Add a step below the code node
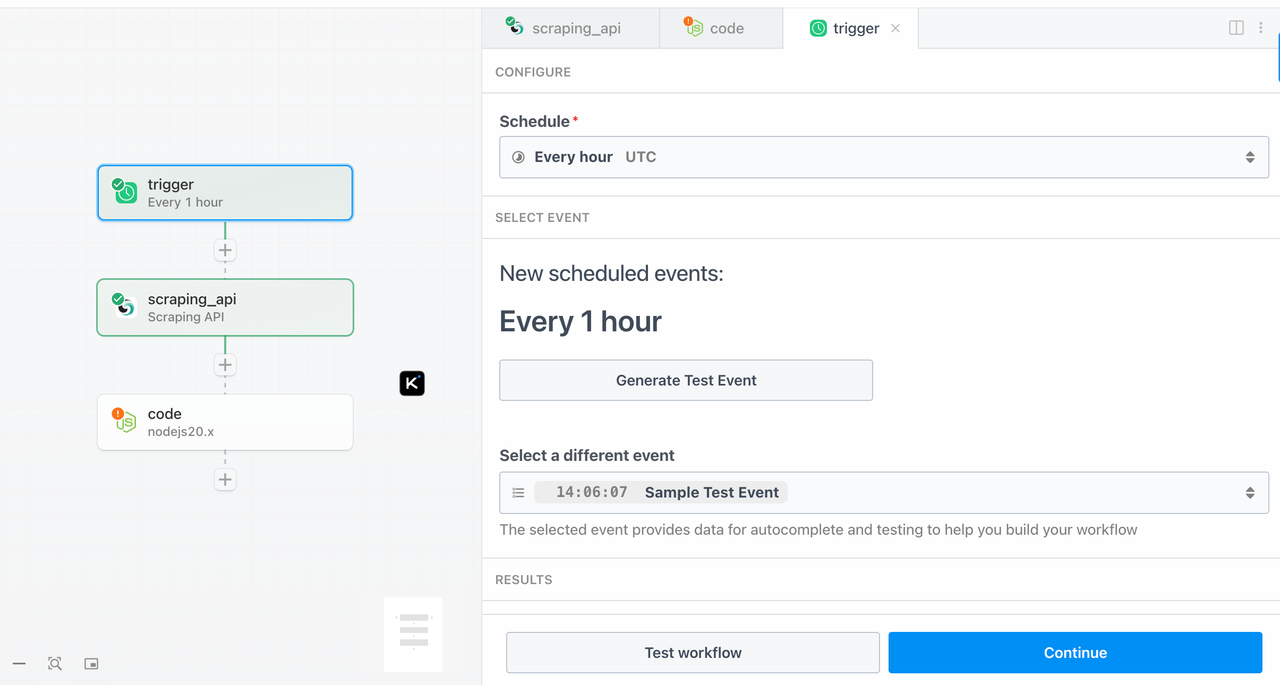Viewport: 1280px width, 685px height. point(225,480)
